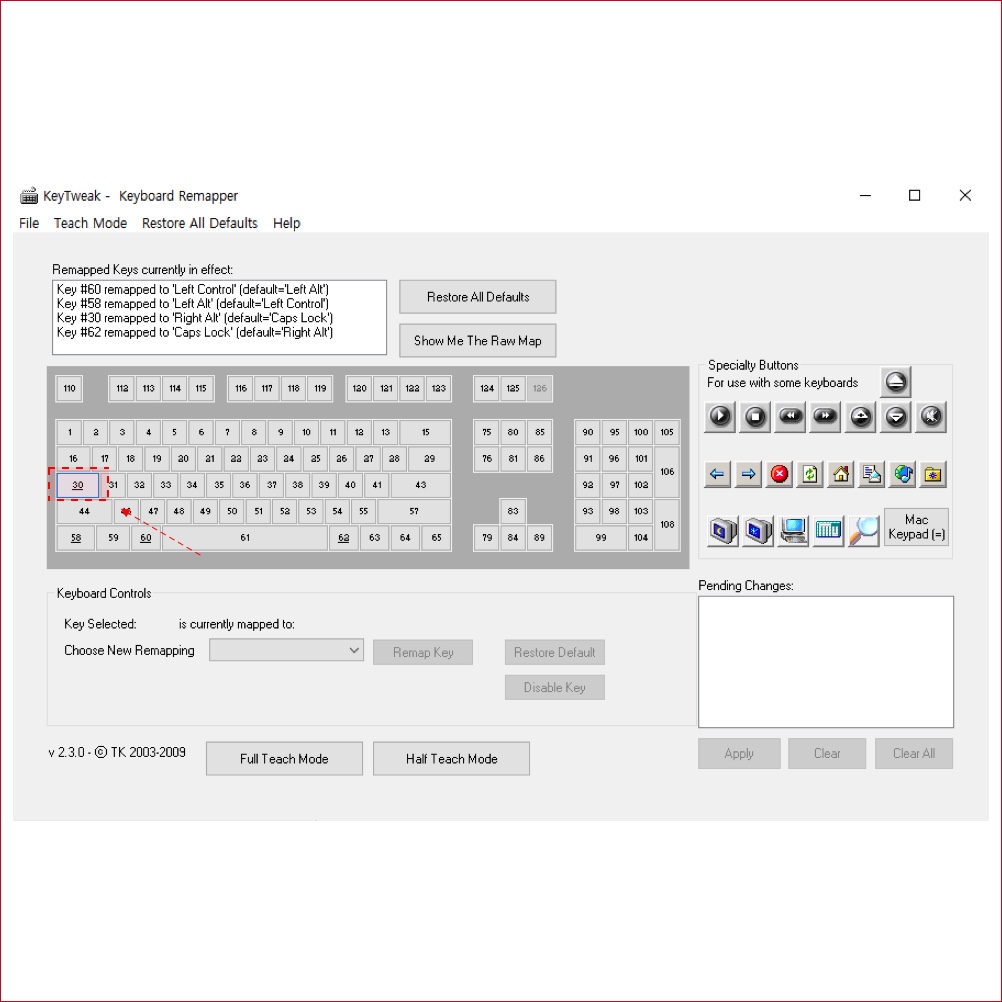Click the disabled Remap Key button
The image size is (1002, 1002).
[423, 652]
